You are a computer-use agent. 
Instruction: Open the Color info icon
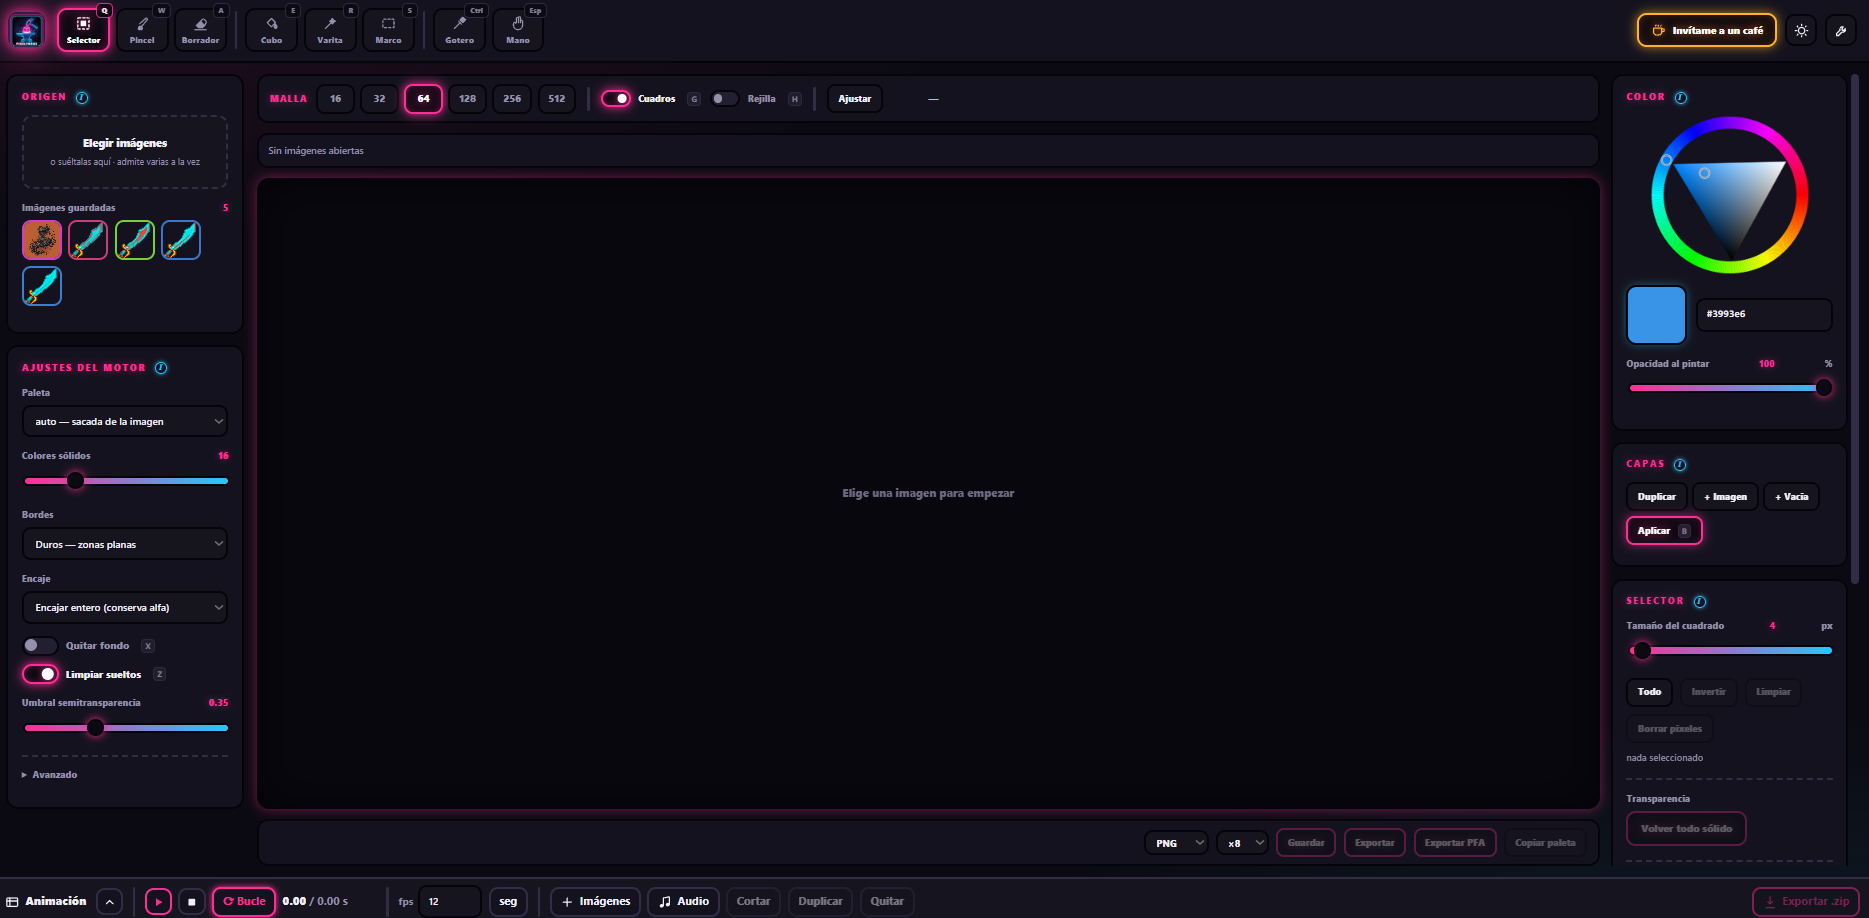[x=1681, y=97]
